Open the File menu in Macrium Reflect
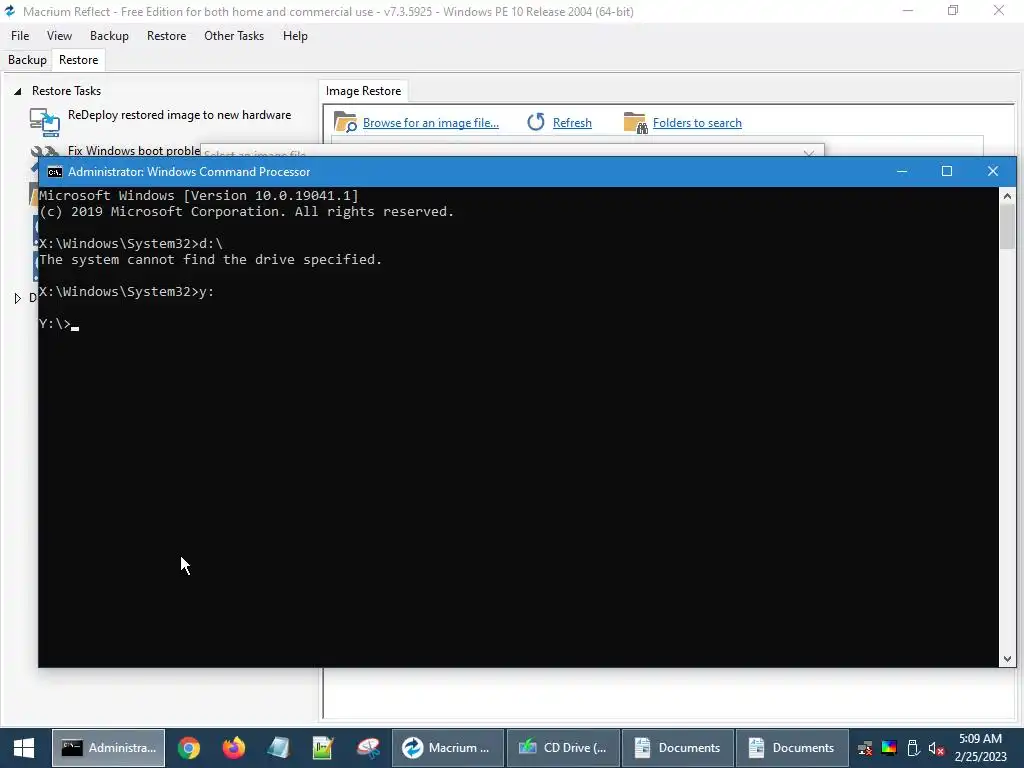The height and width of the screenshot is (768, 1024). tap(20, 36)
